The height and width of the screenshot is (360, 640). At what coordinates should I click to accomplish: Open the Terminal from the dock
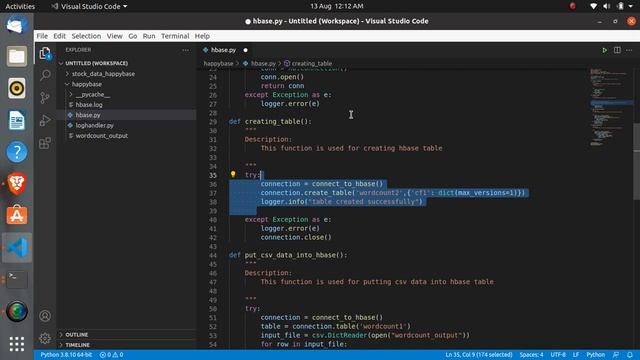(x=17, y=280)
